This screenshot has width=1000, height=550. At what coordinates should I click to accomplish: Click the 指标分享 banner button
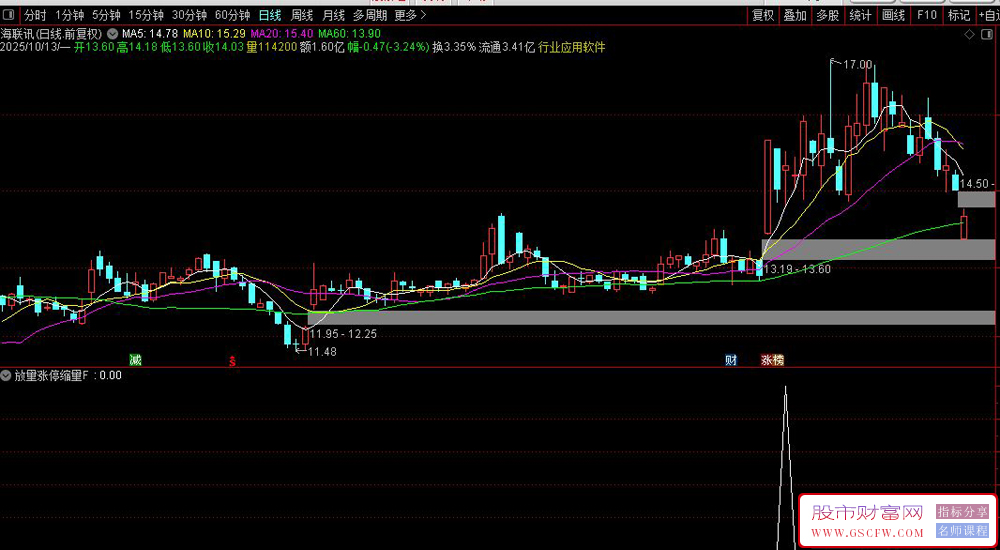pos(962,512)
